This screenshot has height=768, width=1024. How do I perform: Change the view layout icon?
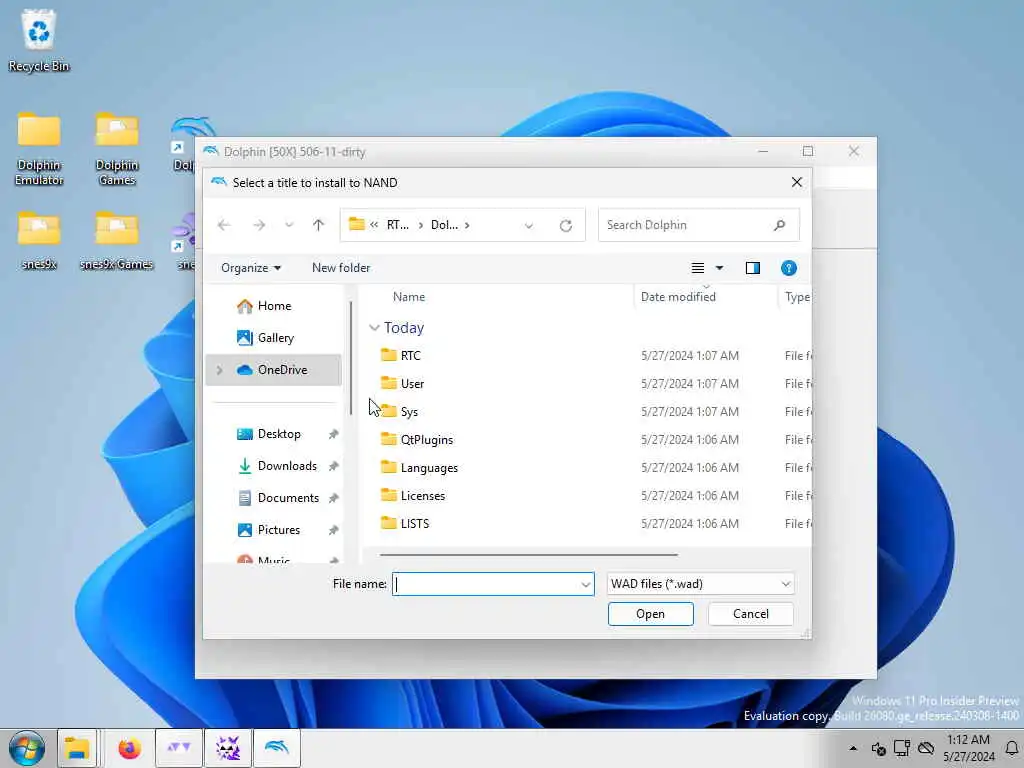[x=697, y=268]
